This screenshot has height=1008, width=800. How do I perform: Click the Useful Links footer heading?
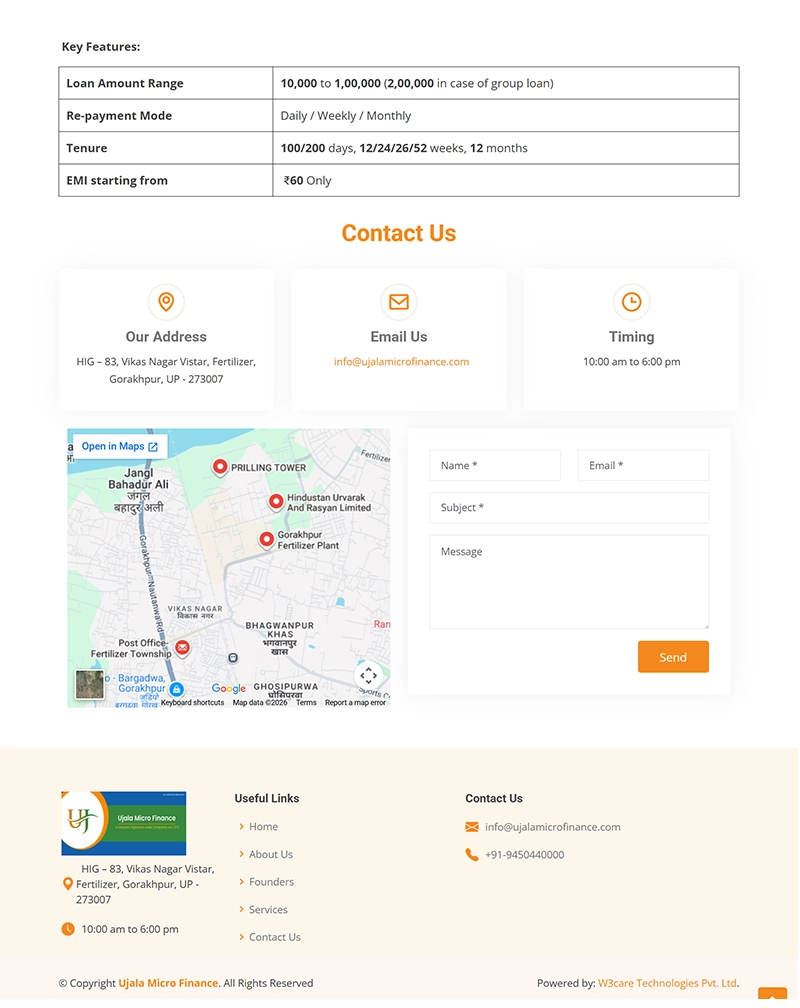coord(267,798)
